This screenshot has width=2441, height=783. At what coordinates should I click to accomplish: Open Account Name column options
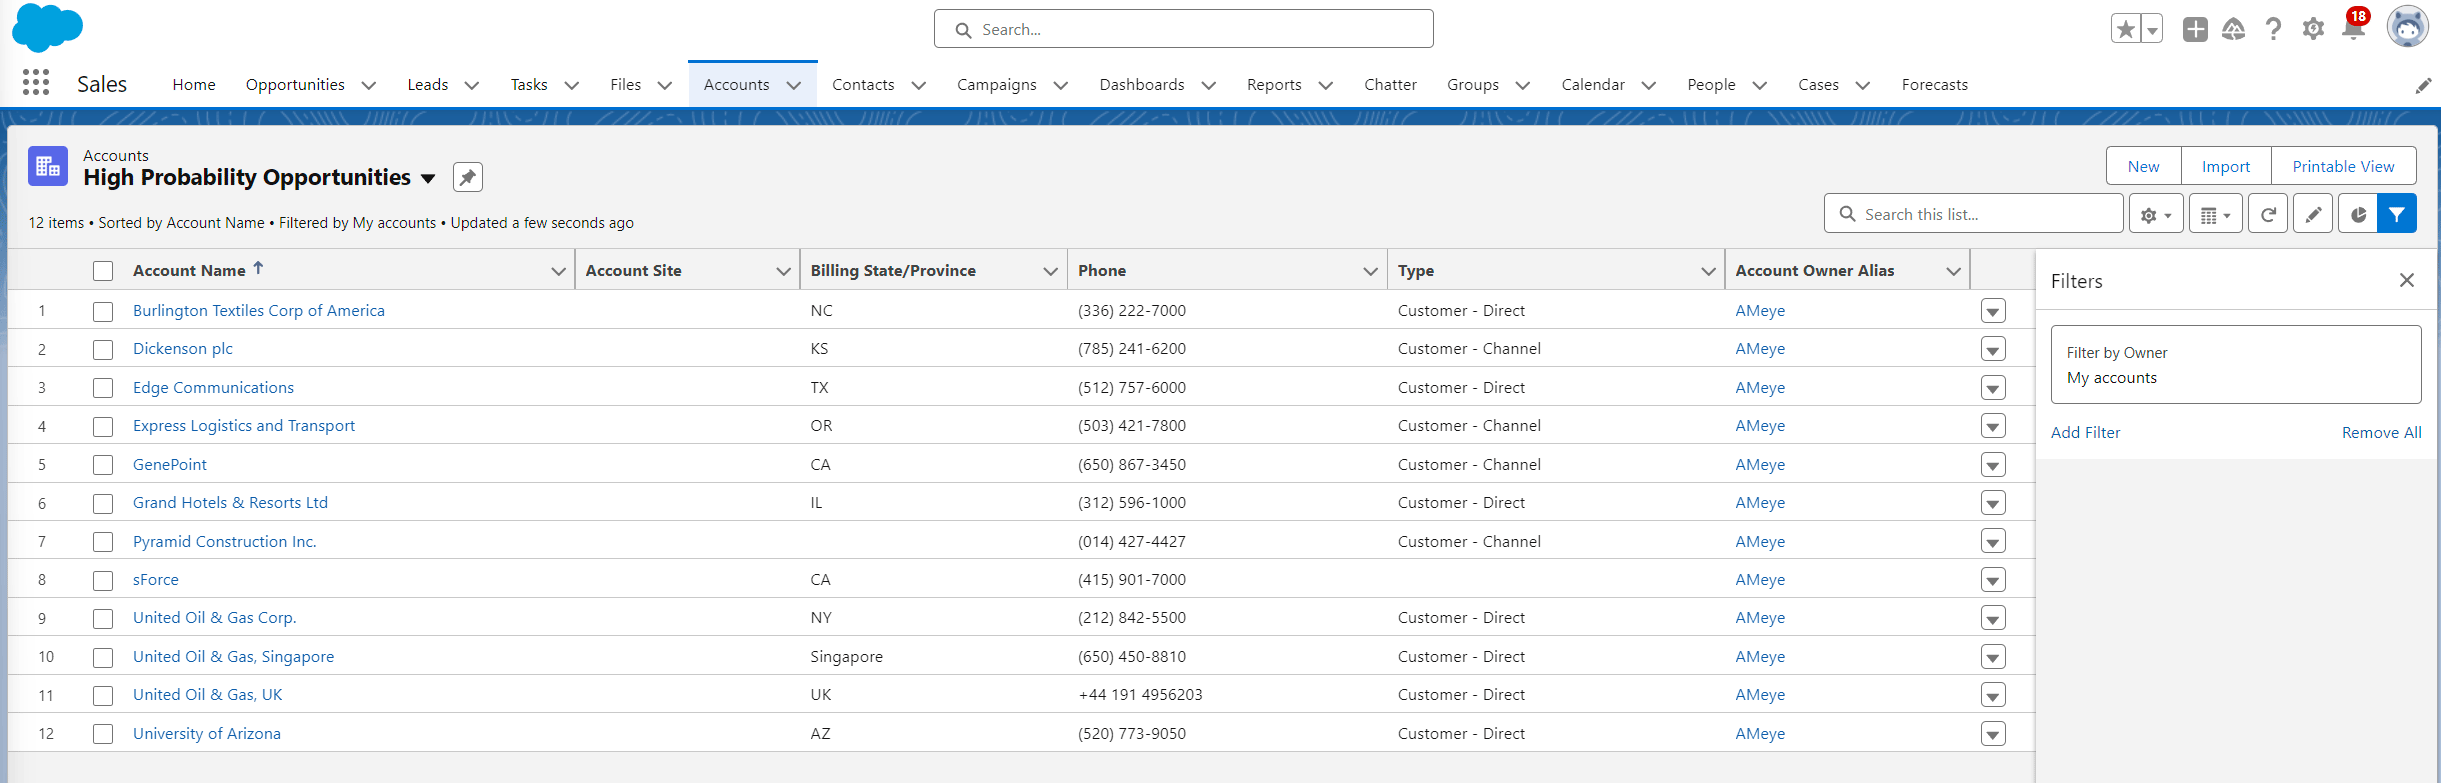point(558,271)
